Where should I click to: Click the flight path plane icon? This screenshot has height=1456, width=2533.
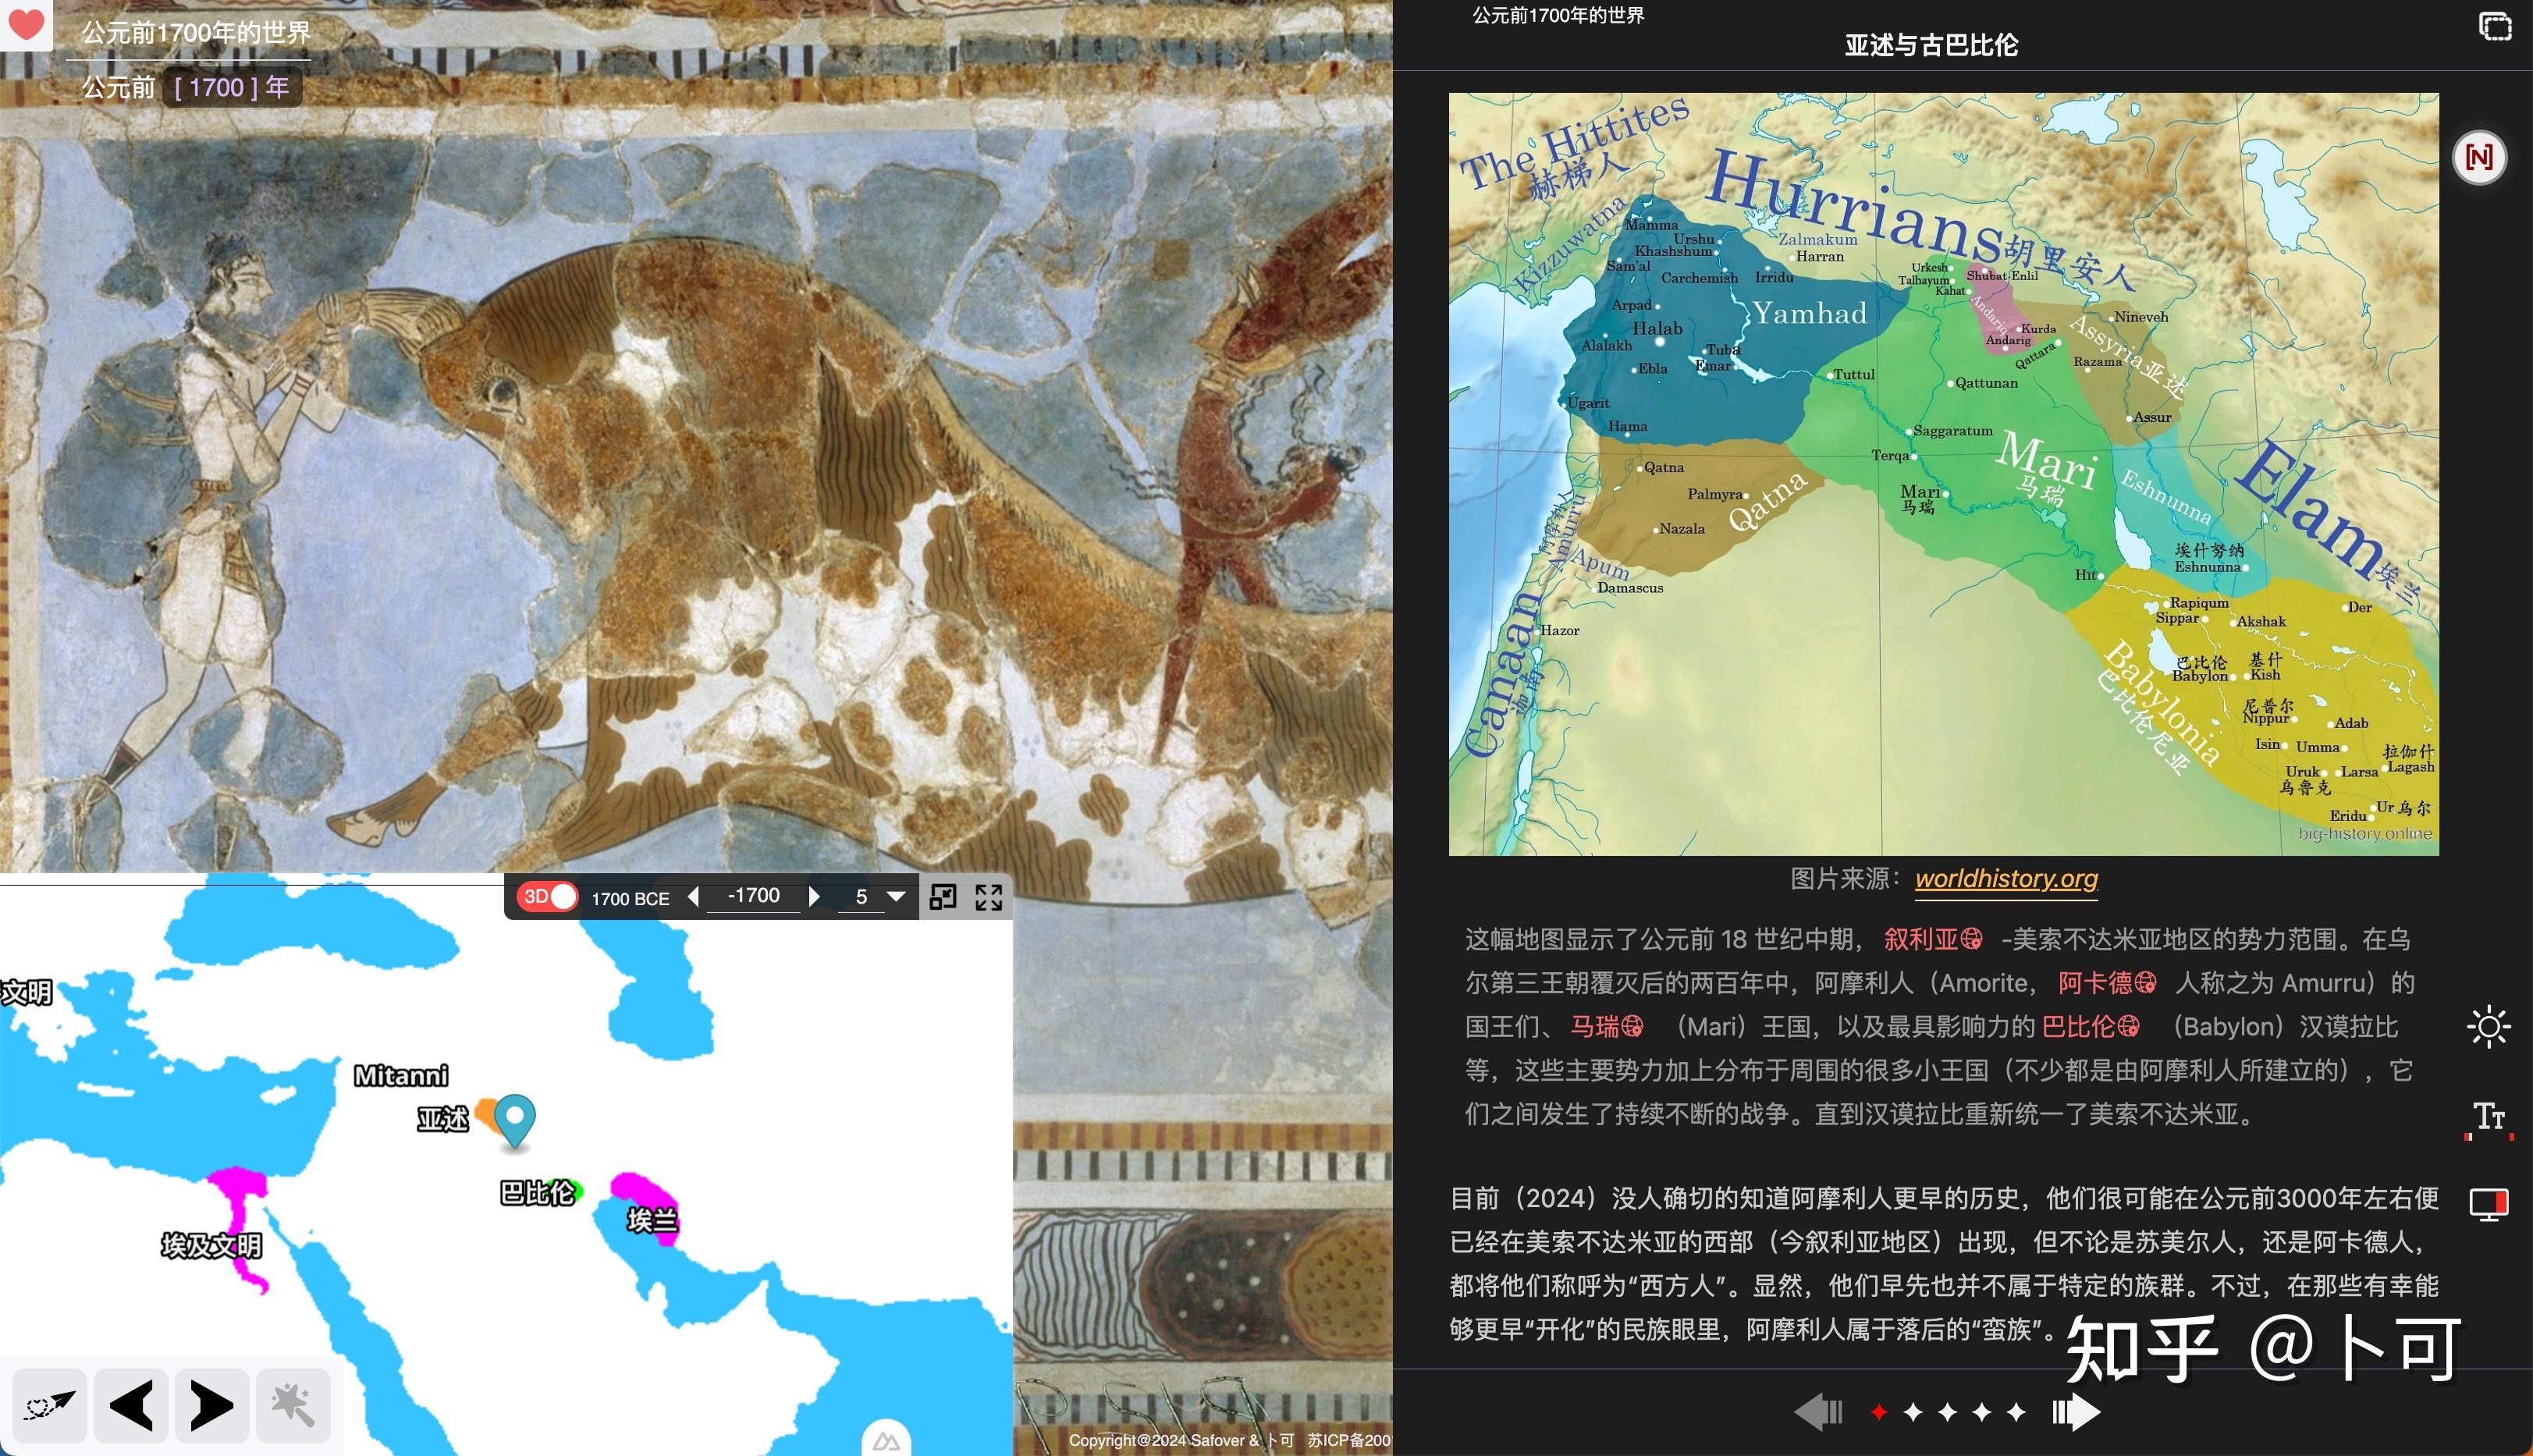(49, 1405)
